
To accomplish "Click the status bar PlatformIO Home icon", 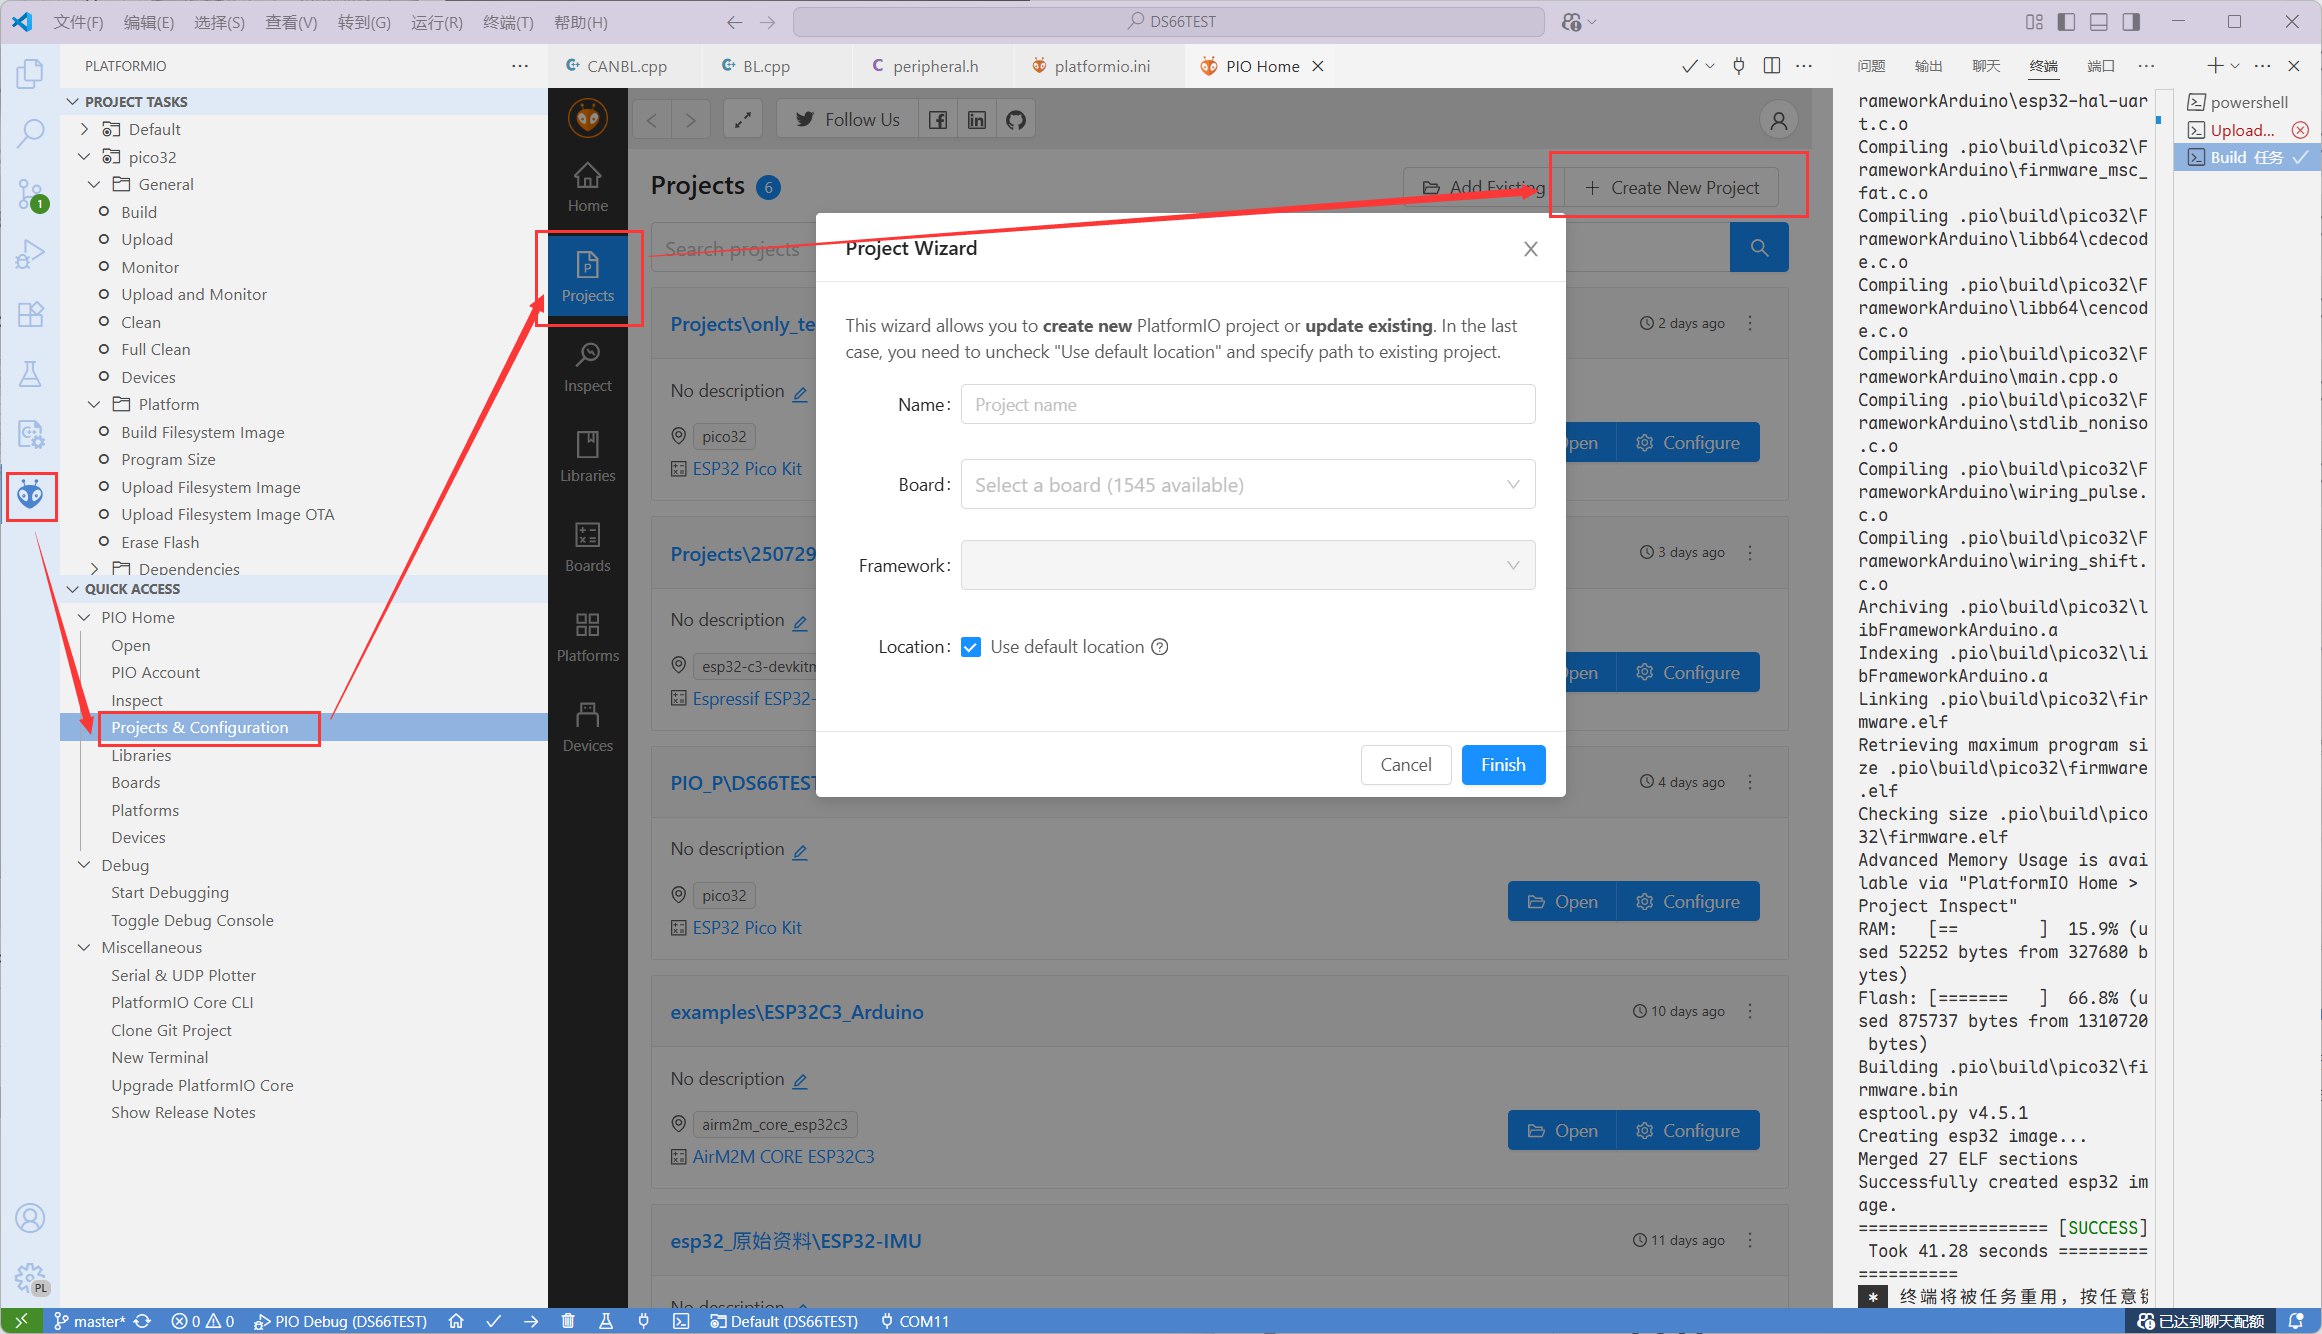I will click(x=456, y=1321).
